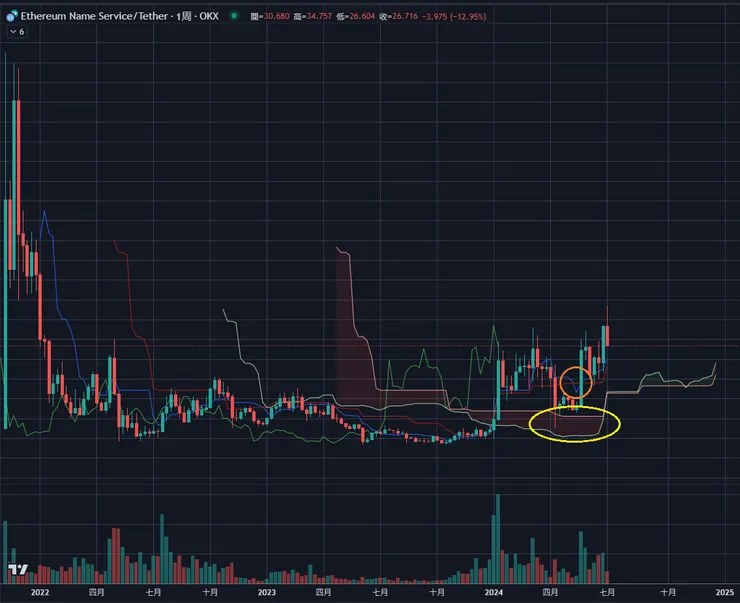The image size is (740, 603).
Task: Click the Ethereum Name Service coin logo icon
Action: coord(12,17)
